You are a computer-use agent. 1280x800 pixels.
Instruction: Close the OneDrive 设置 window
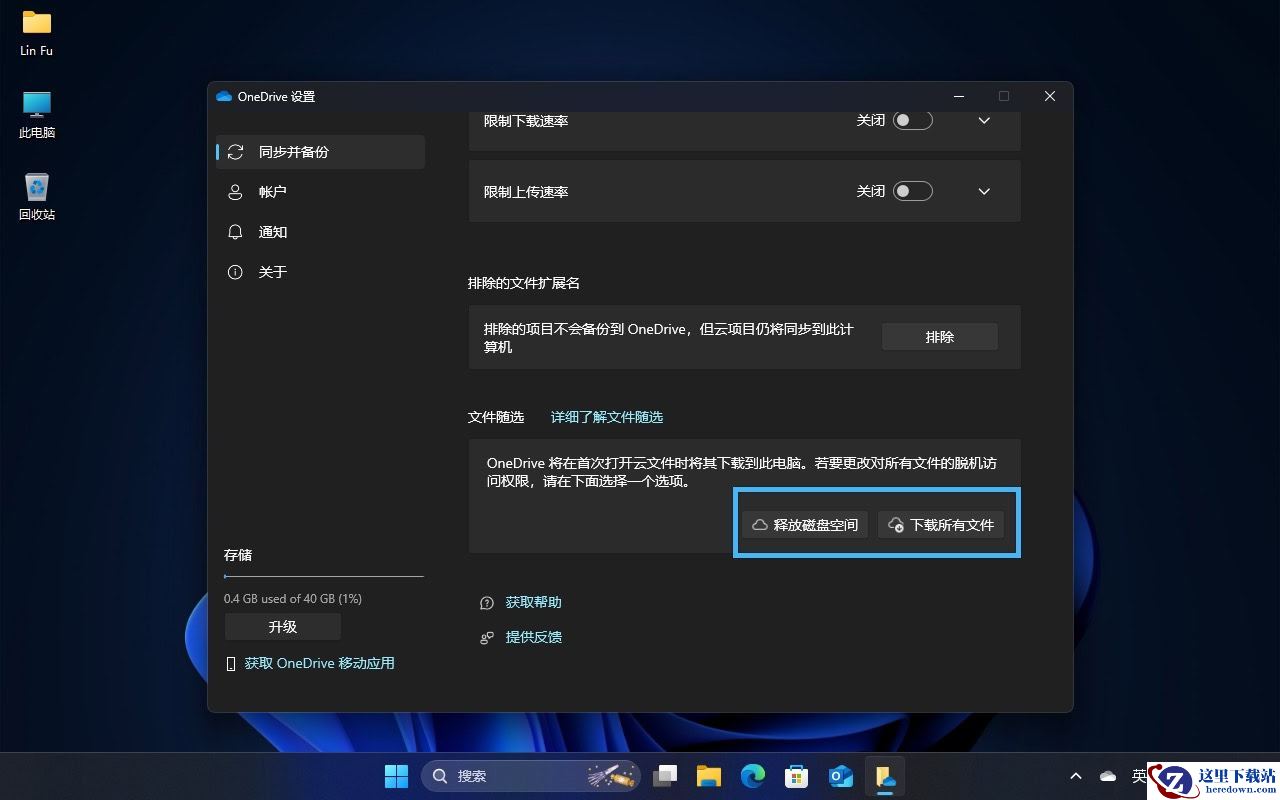point(1050,96)
